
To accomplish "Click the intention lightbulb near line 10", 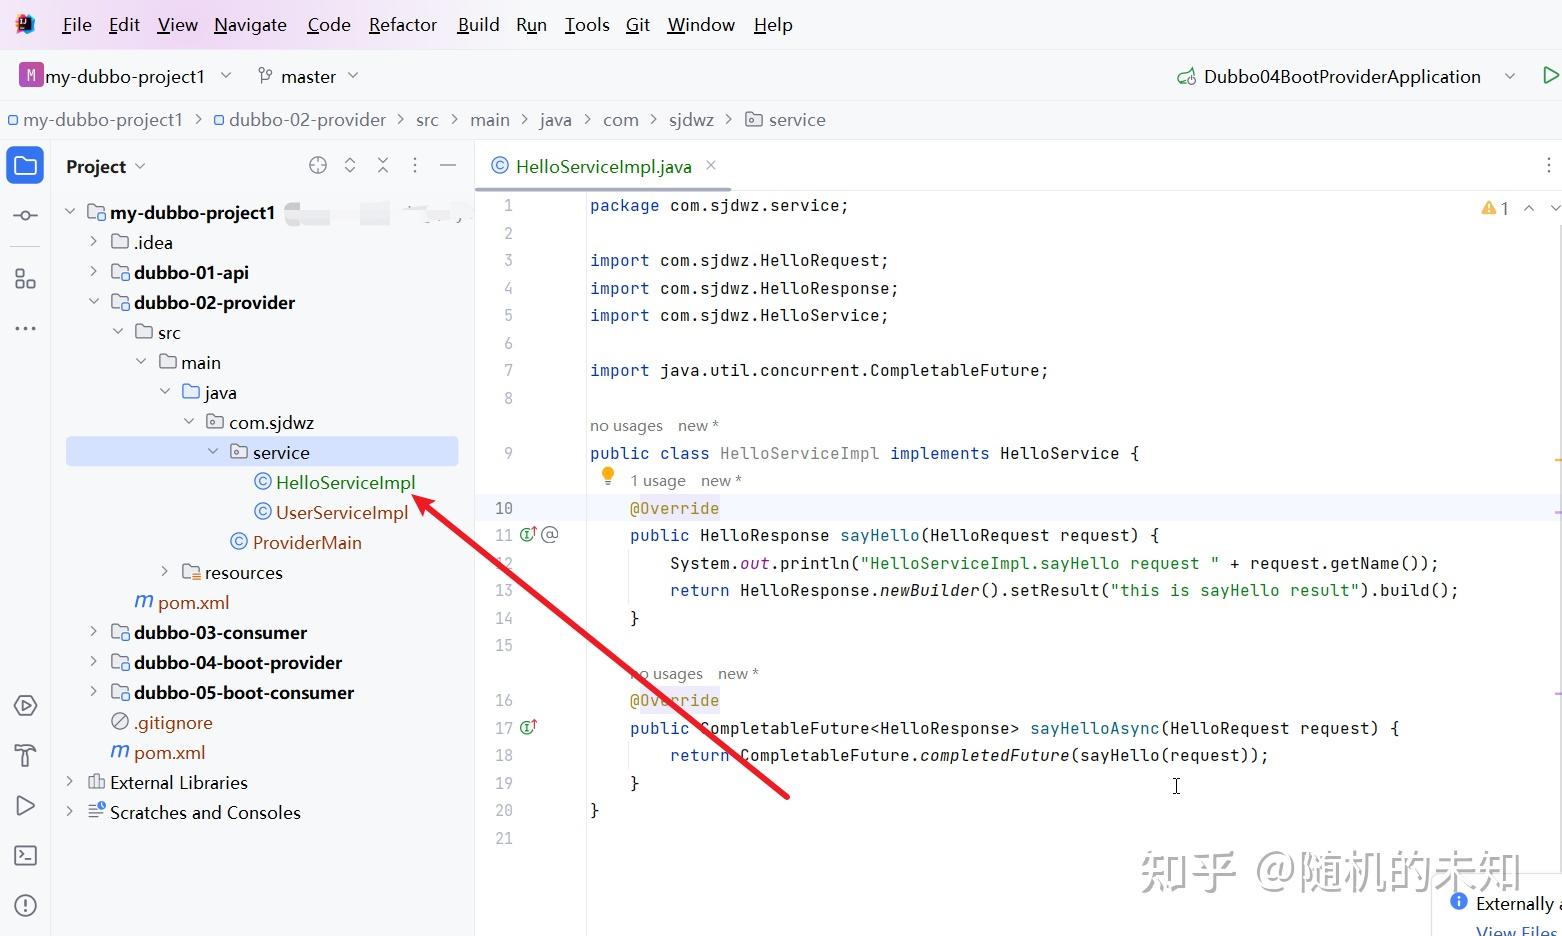I will tap(607, 476).
